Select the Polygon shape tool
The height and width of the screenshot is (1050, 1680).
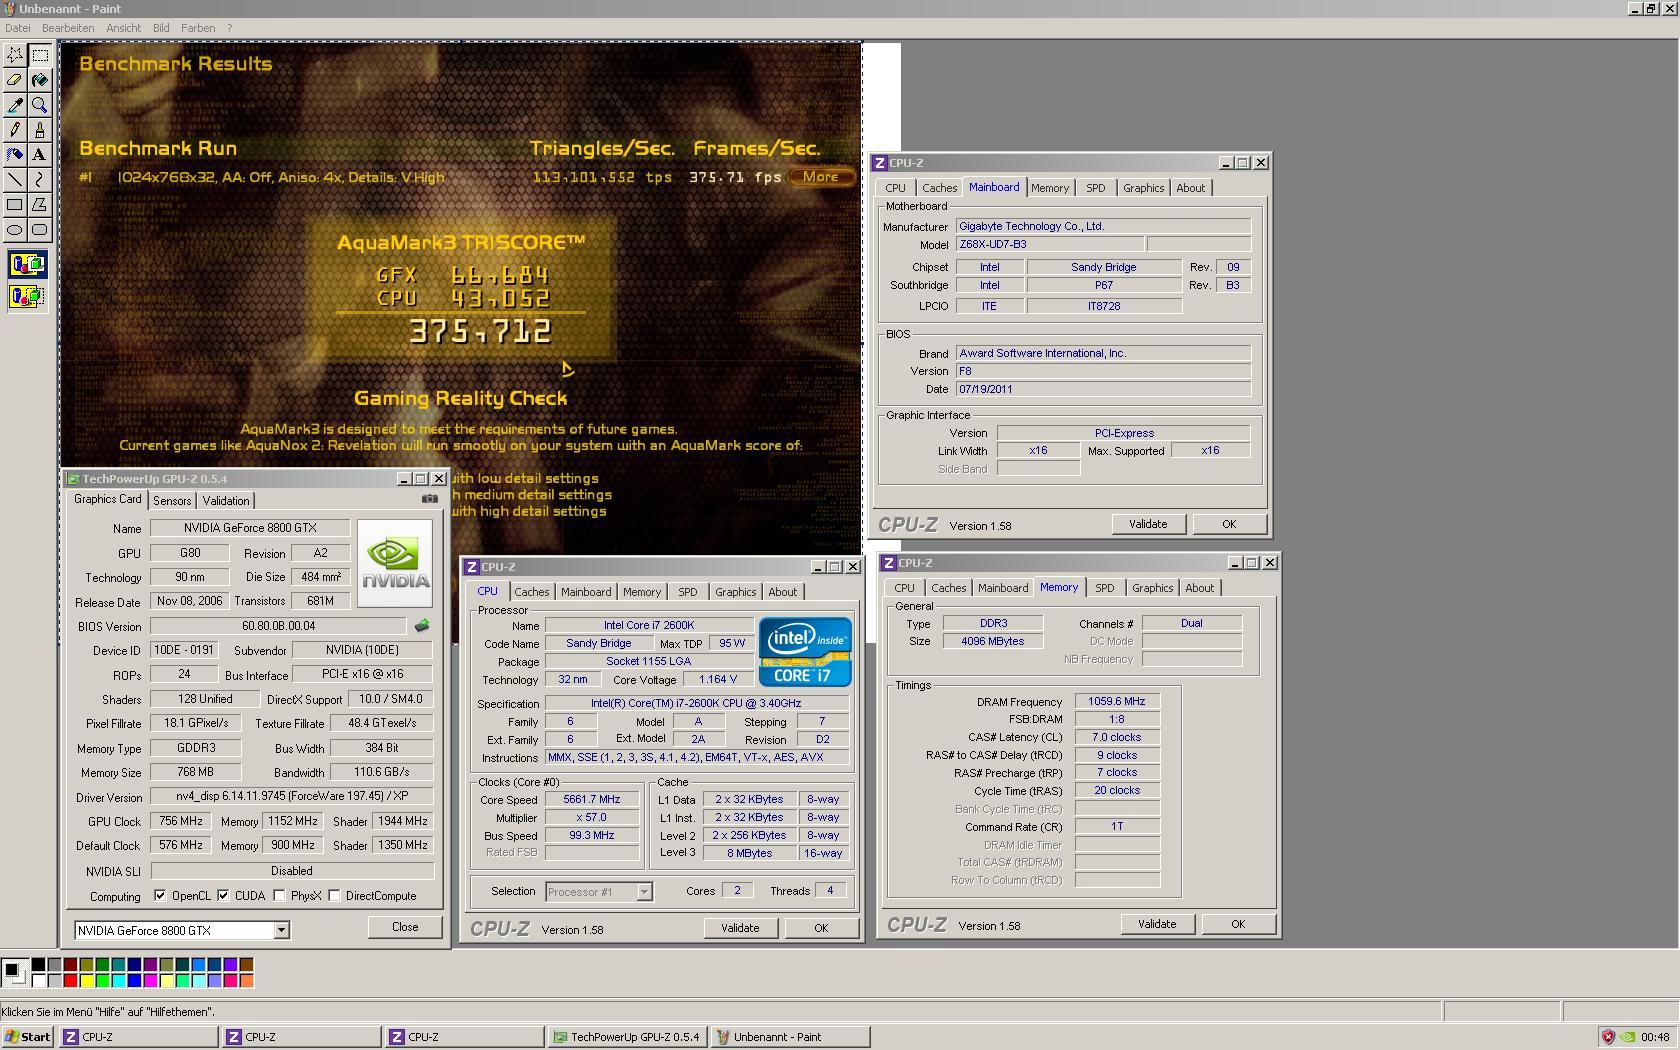[40, 205]
